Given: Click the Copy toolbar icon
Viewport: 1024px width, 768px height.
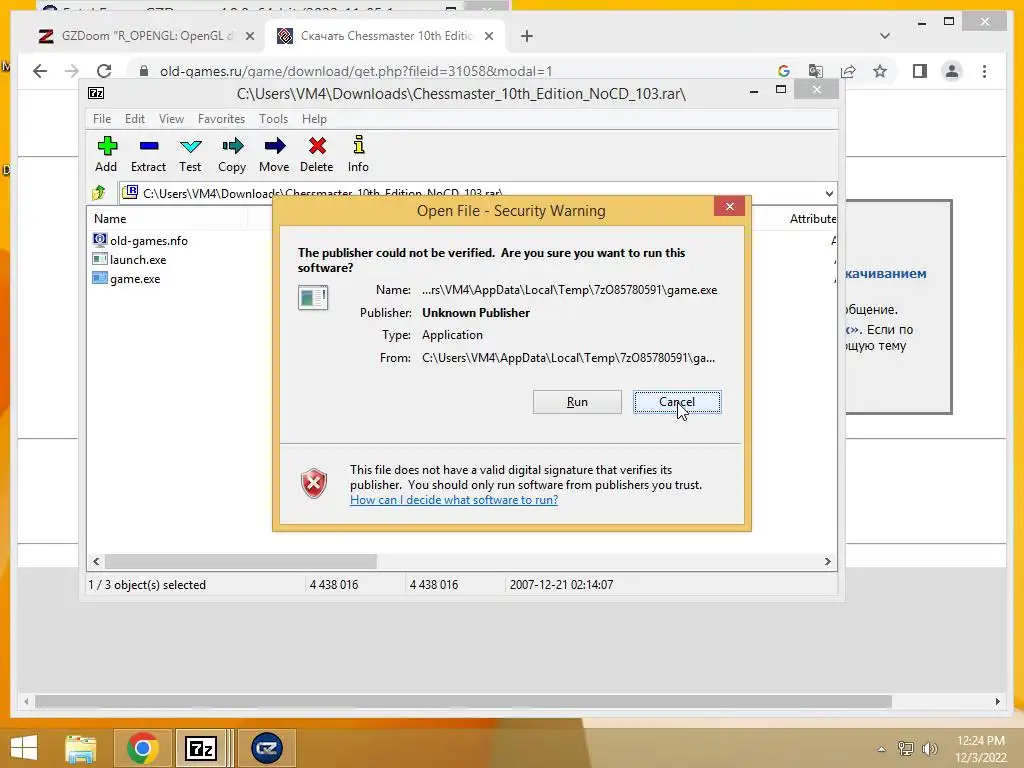Looking at the screenshot, I should click(x=232, y=154).
